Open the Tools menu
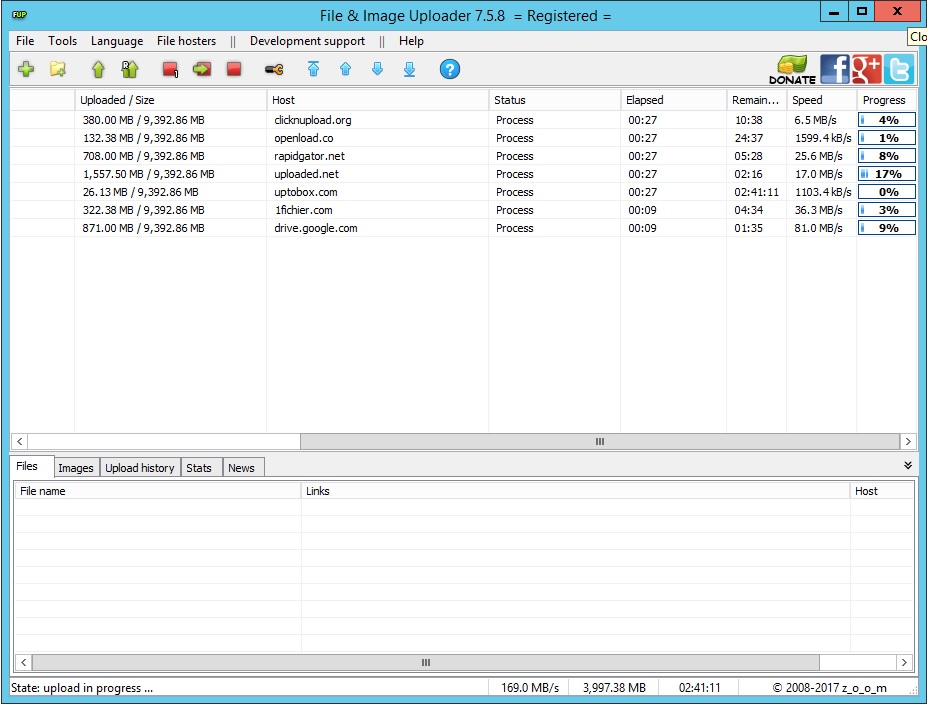This screenshot has width=927, height=704. (x=63, y=41)
